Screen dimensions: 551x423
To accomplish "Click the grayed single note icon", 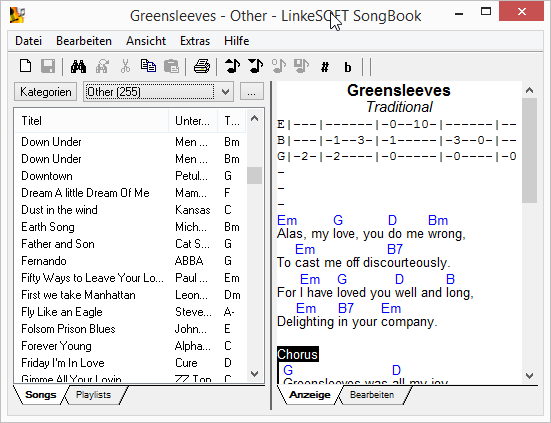I will pyautogui.click(x=279, y=66).
